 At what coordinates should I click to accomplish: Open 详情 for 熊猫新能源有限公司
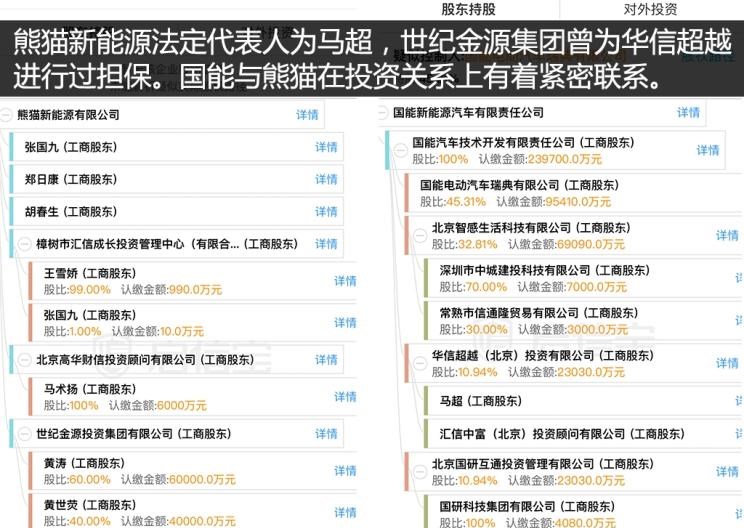307,115
